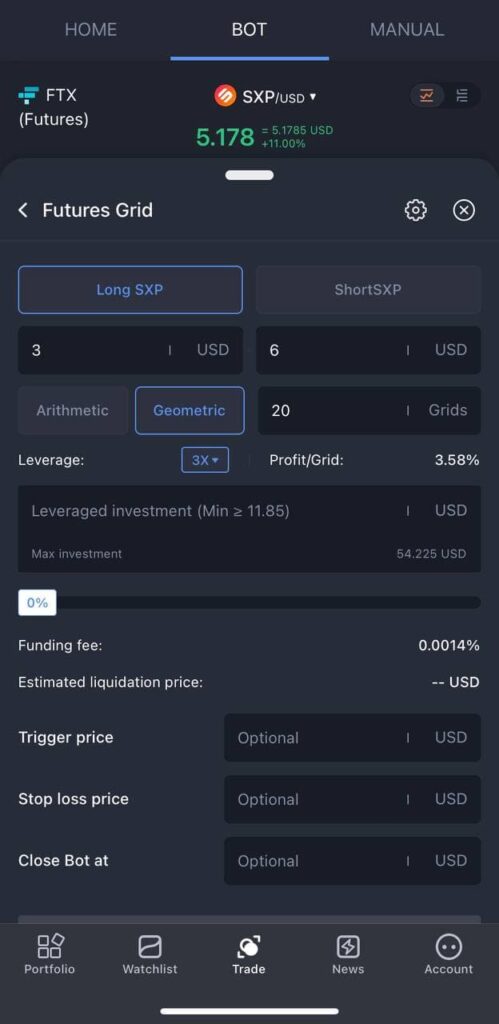Open the Portfolio section
Viewport: 499px width, 1024px height.
(x=50, y=955)
